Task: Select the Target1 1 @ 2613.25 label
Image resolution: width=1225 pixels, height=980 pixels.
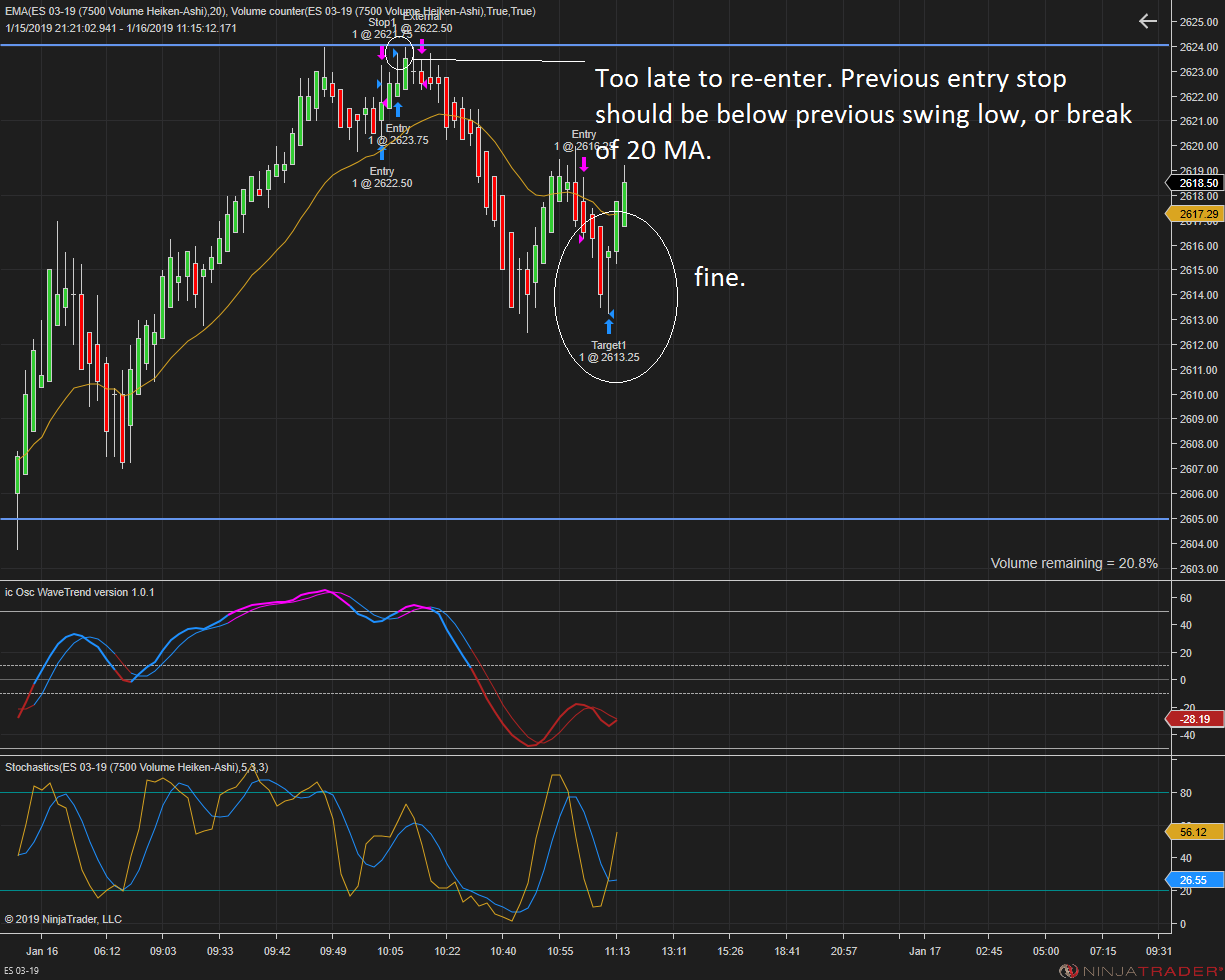Action: pos(608,351)
